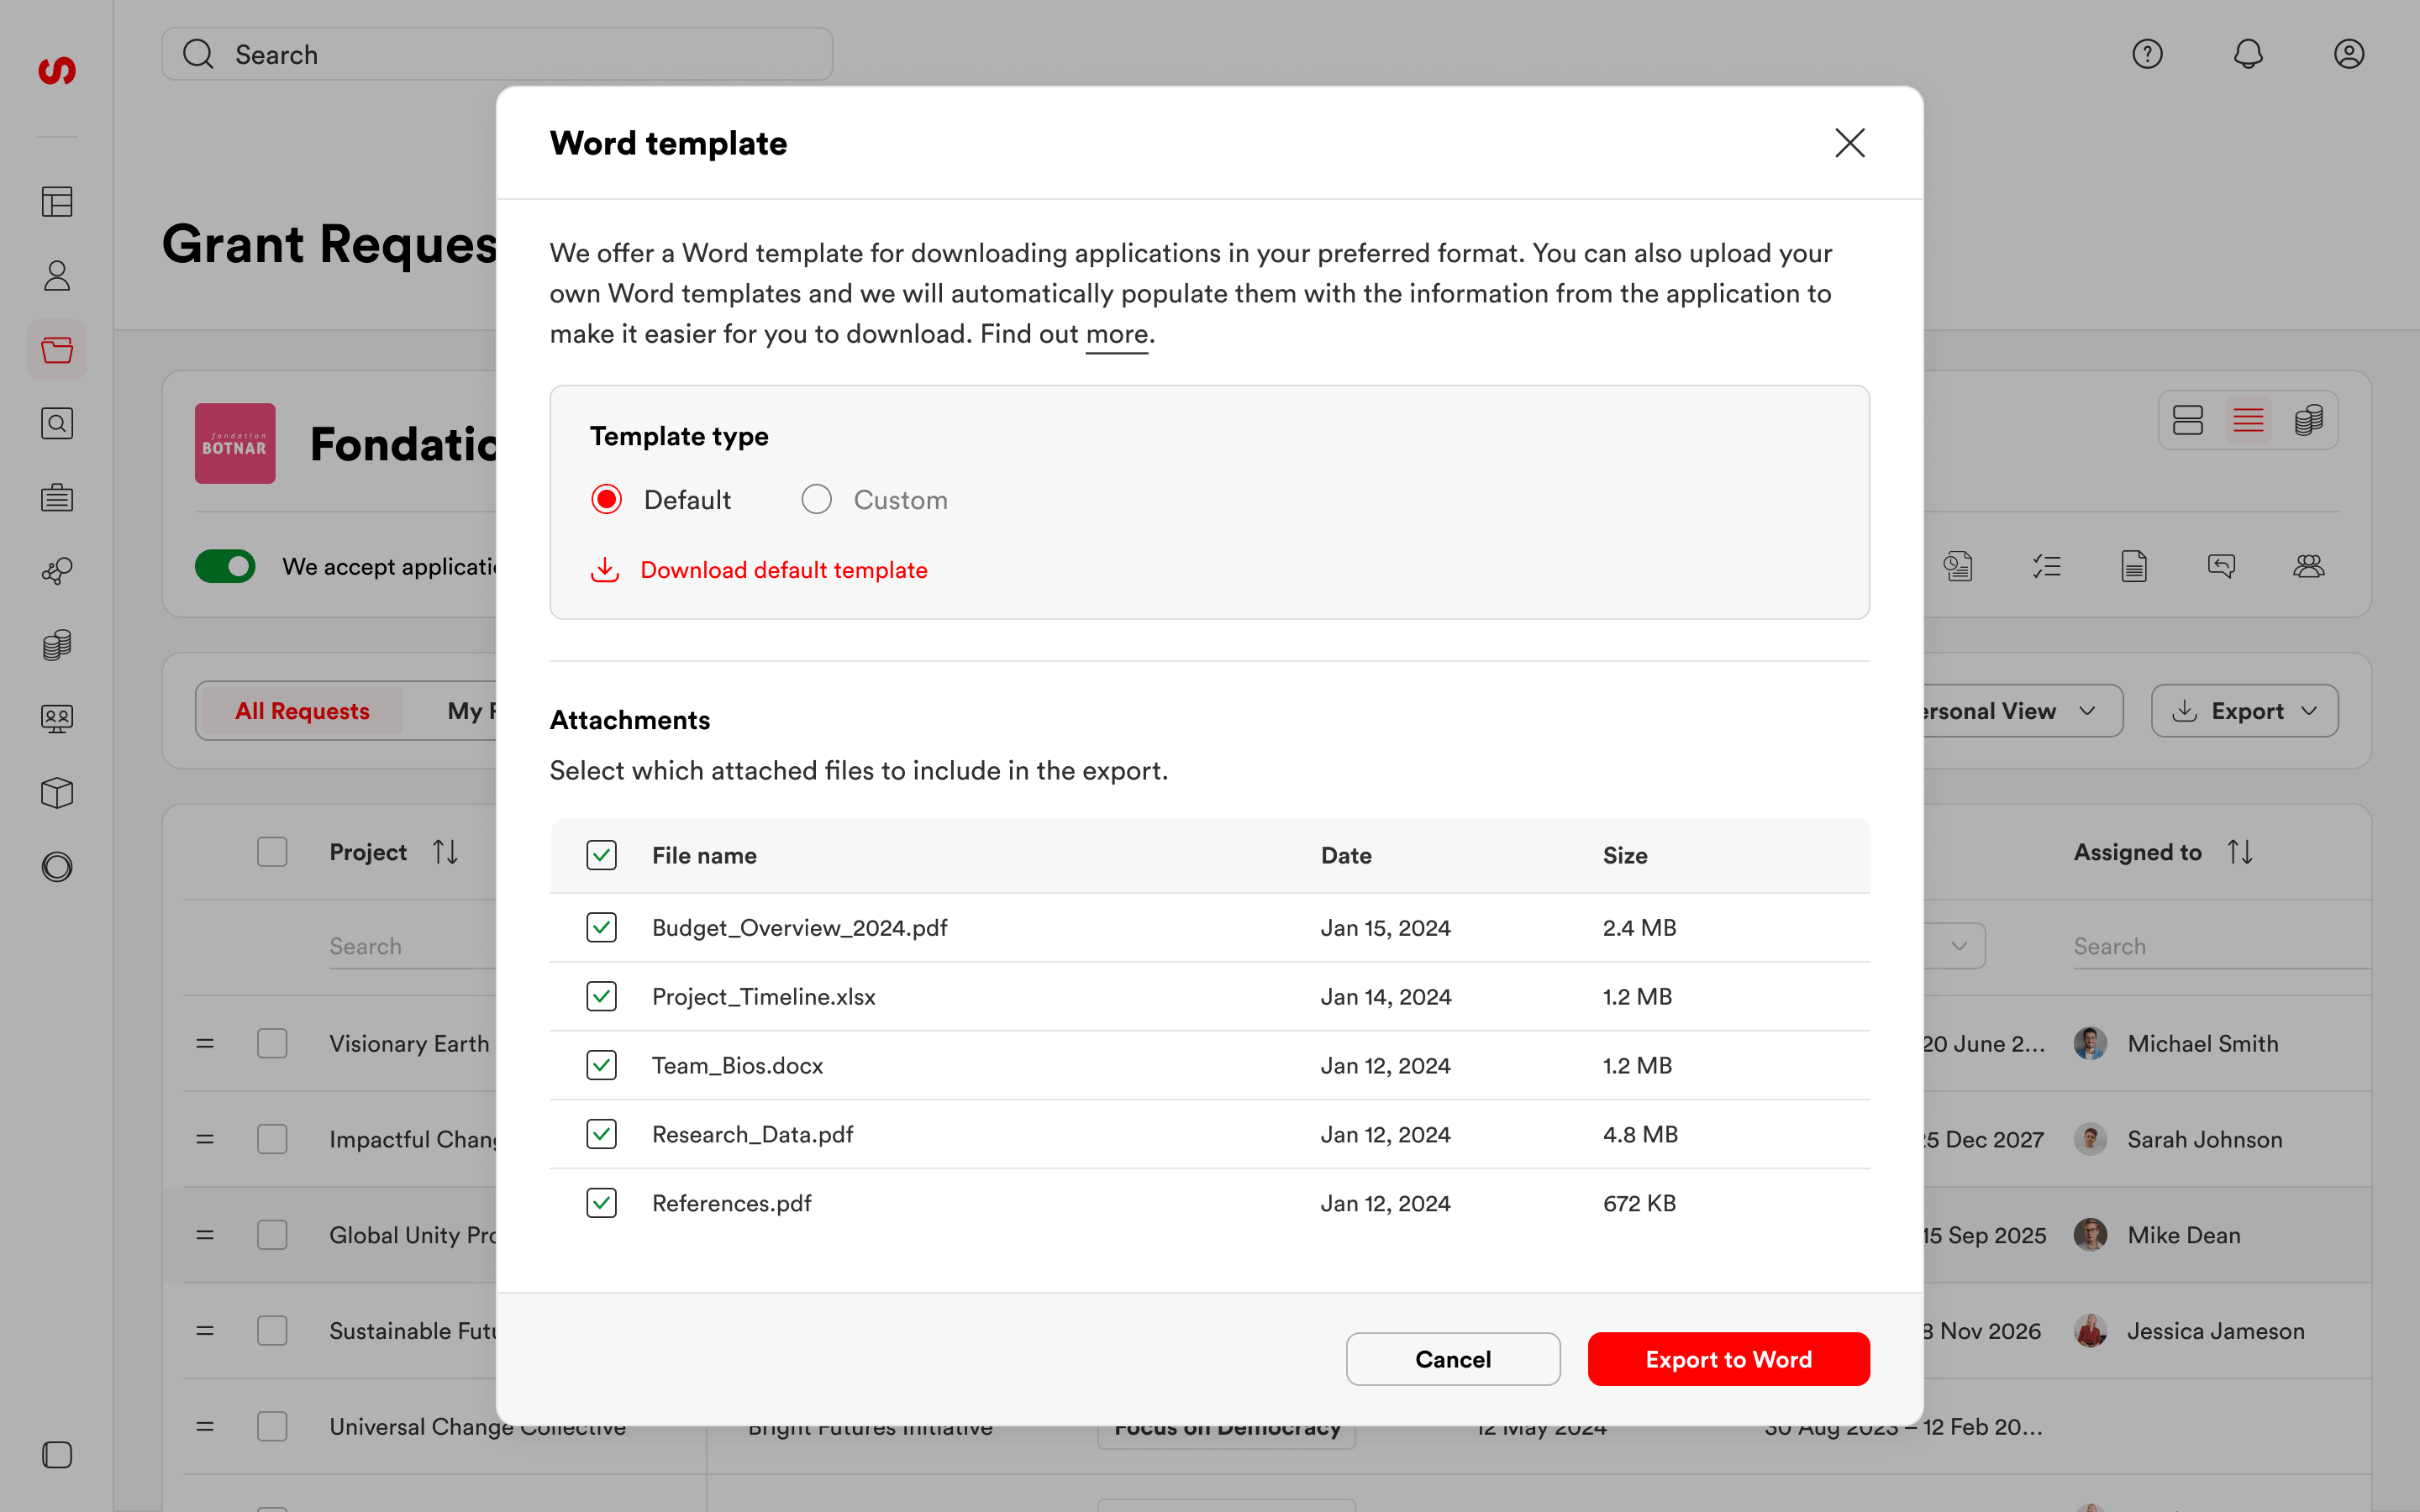This screenshot has width=2420, height=1512.
Task: Check the Visionary Earth row checkbox
Action: (x=272, y=1043)
